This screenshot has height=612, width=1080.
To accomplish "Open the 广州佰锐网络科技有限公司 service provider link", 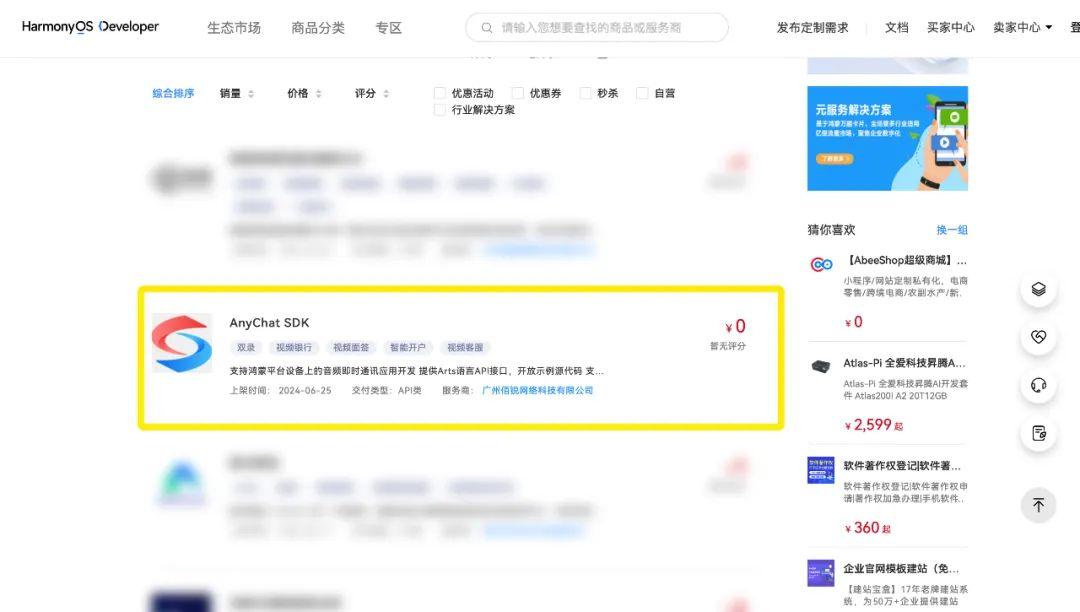I will (x=537, y=390).
